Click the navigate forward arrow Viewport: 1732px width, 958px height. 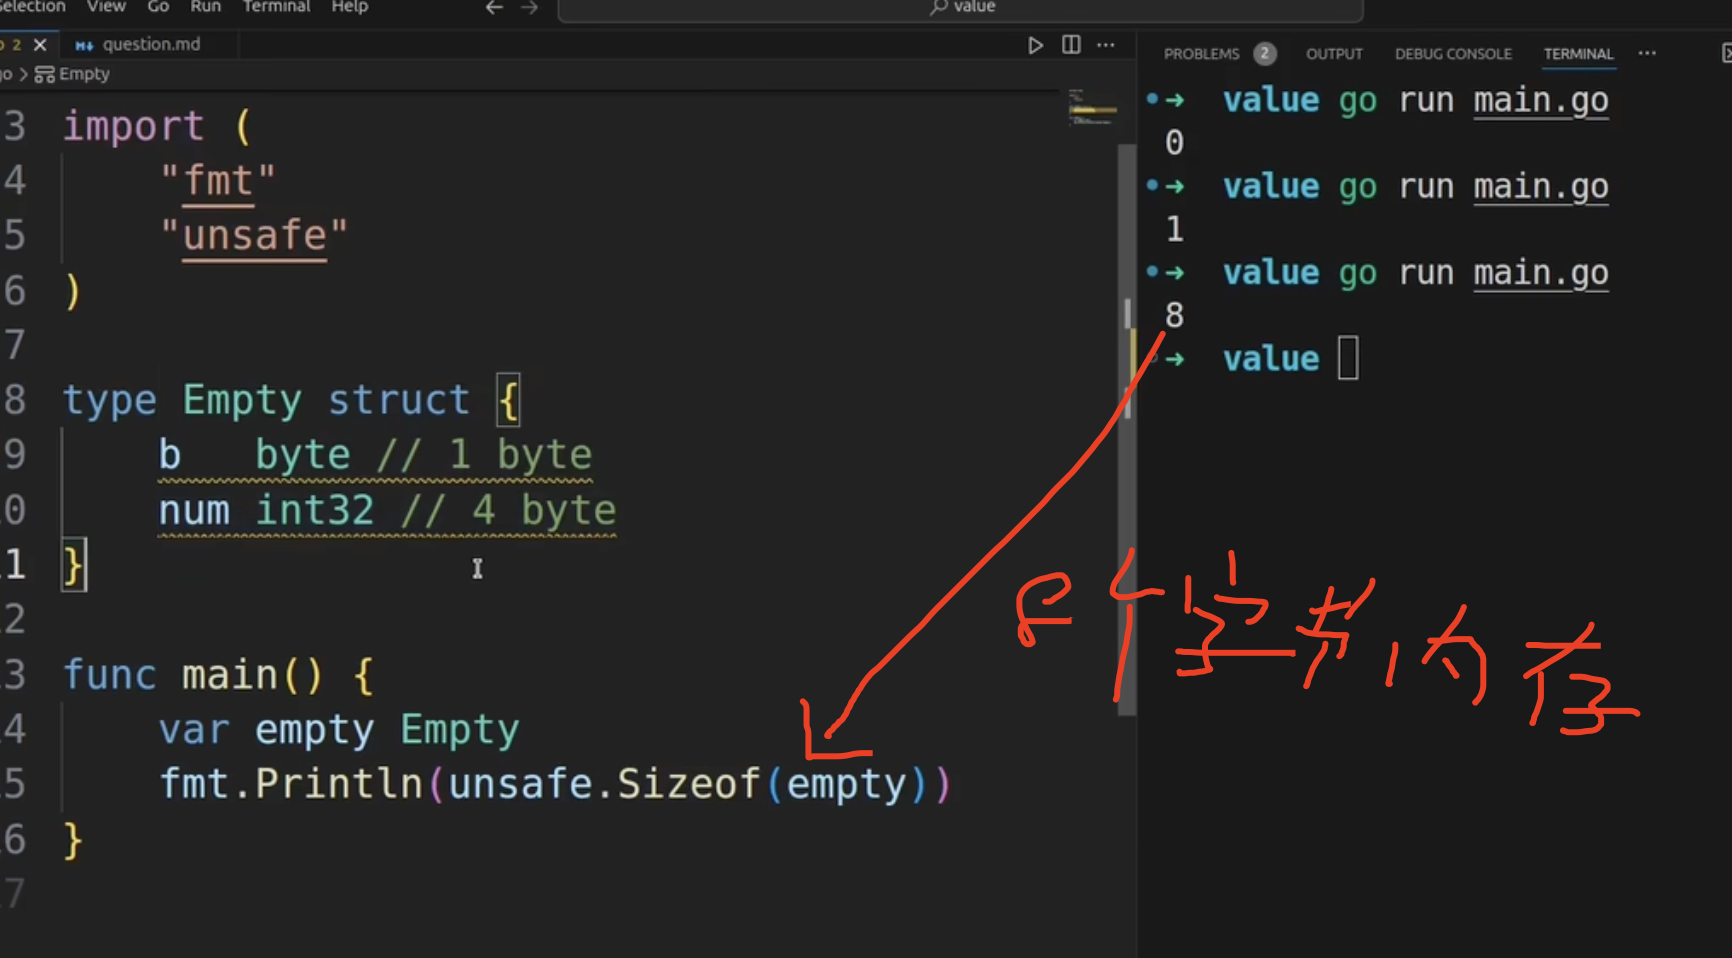click(x=530, y=7)
